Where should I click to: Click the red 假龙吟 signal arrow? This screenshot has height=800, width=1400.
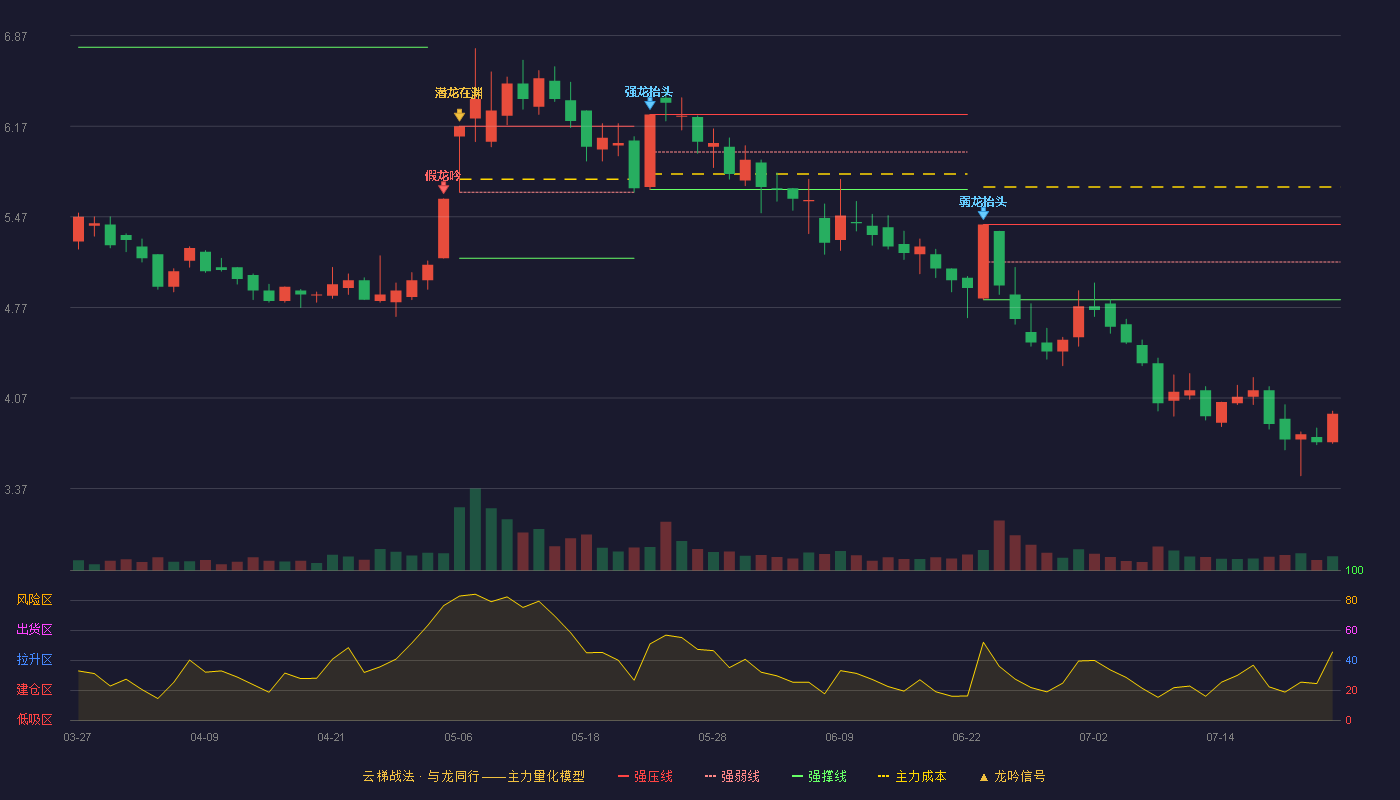pyautogui.click(x=443, y=187)
